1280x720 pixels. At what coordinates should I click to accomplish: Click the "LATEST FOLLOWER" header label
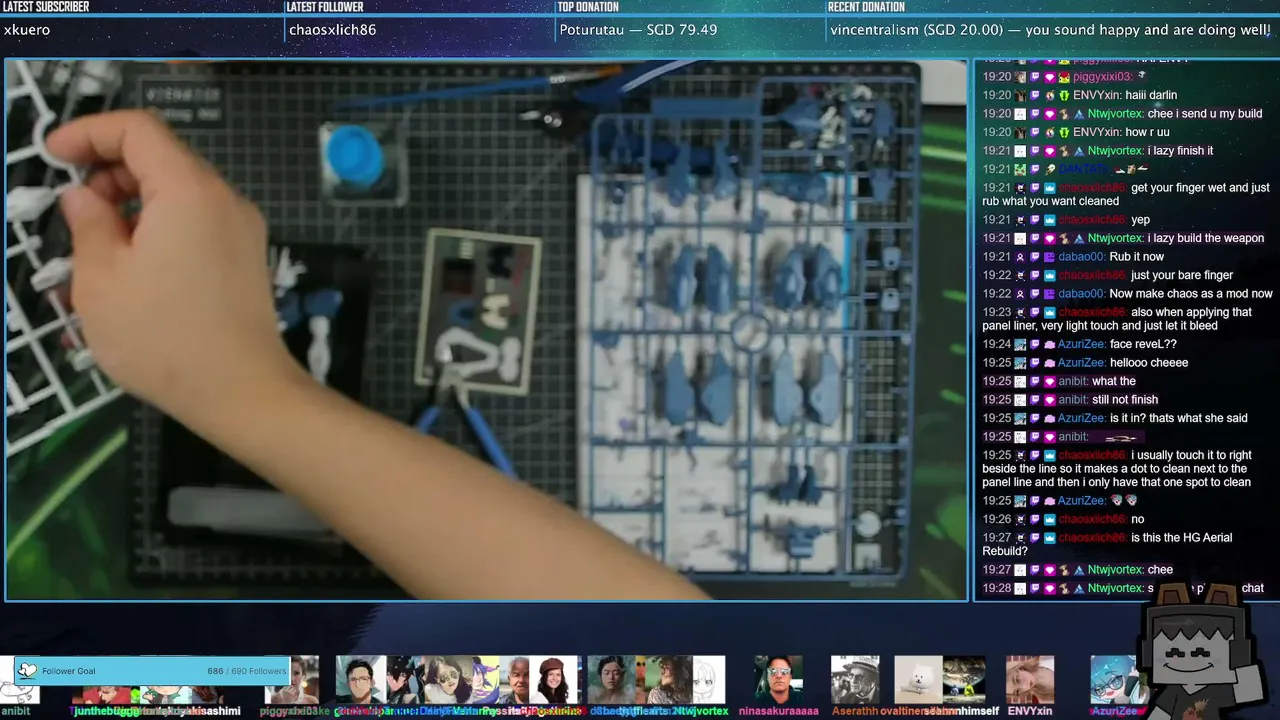pos(325,7)
